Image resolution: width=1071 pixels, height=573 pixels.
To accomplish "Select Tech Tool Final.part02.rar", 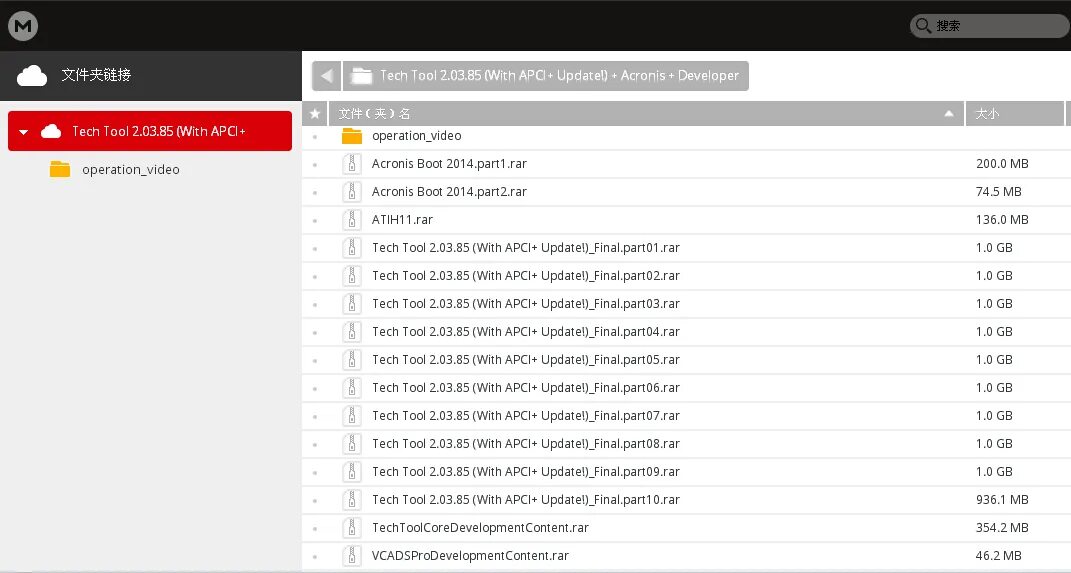I will coord(526,276).
